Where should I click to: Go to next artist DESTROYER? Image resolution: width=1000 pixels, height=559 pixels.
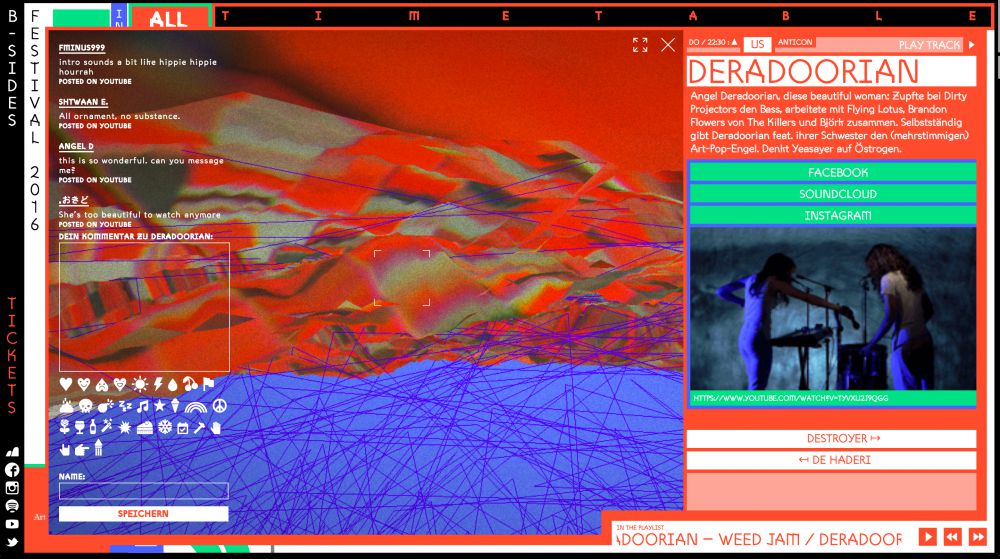pyautogui.click(x=831, y=439)
